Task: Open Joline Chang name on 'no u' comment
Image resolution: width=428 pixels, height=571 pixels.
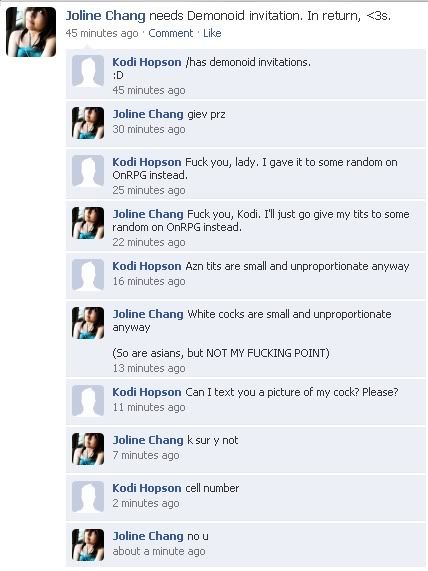Action: point(148,536)
